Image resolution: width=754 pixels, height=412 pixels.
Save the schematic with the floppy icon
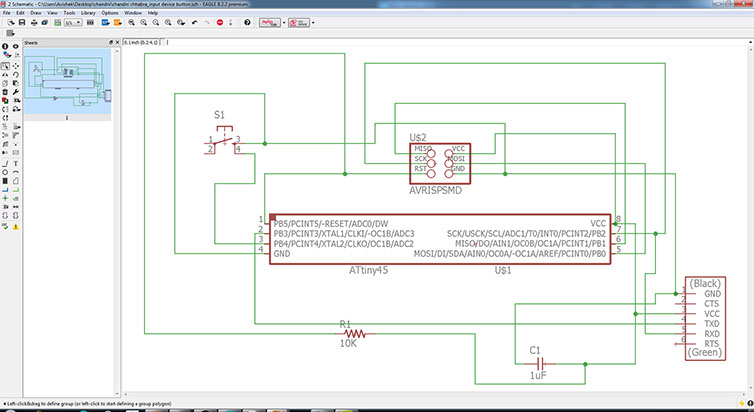22,23
